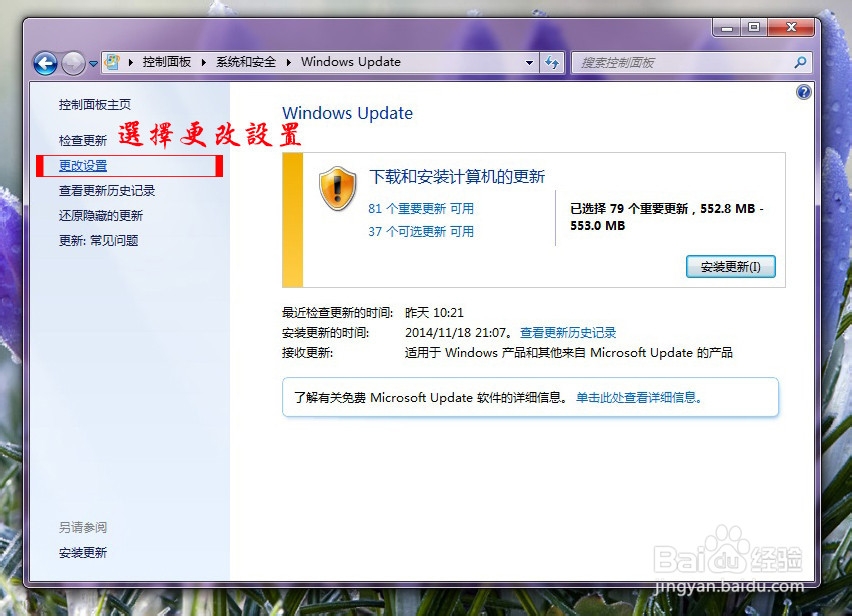852x616 pixels.
Task: Open the recent pages dropdown beside Forward arrow
Action: click(93, 64)
